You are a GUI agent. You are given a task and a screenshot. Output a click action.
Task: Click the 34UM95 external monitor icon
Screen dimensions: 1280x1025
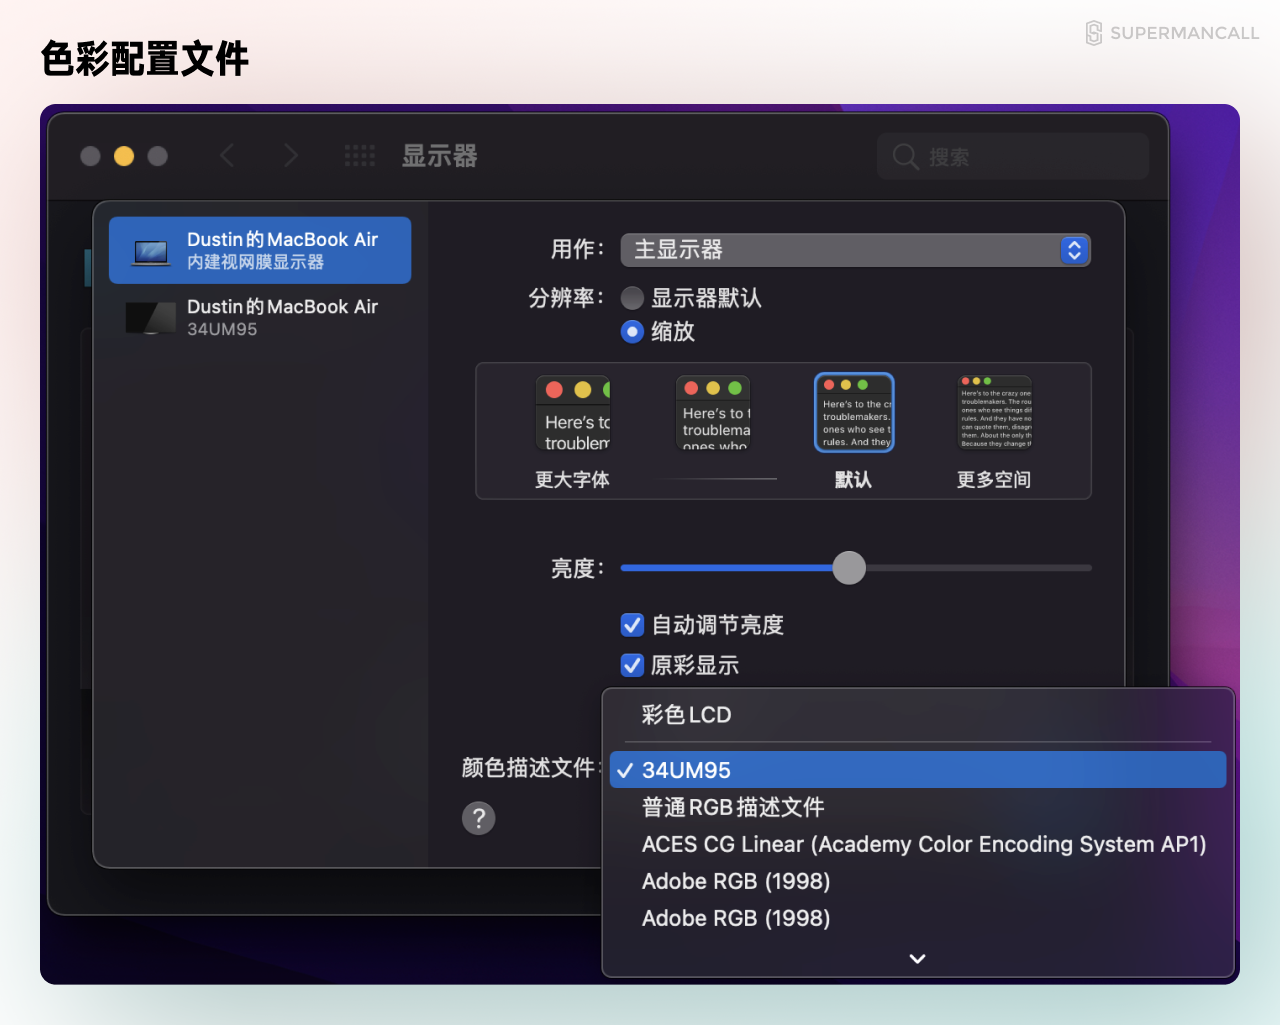[151, 318]
